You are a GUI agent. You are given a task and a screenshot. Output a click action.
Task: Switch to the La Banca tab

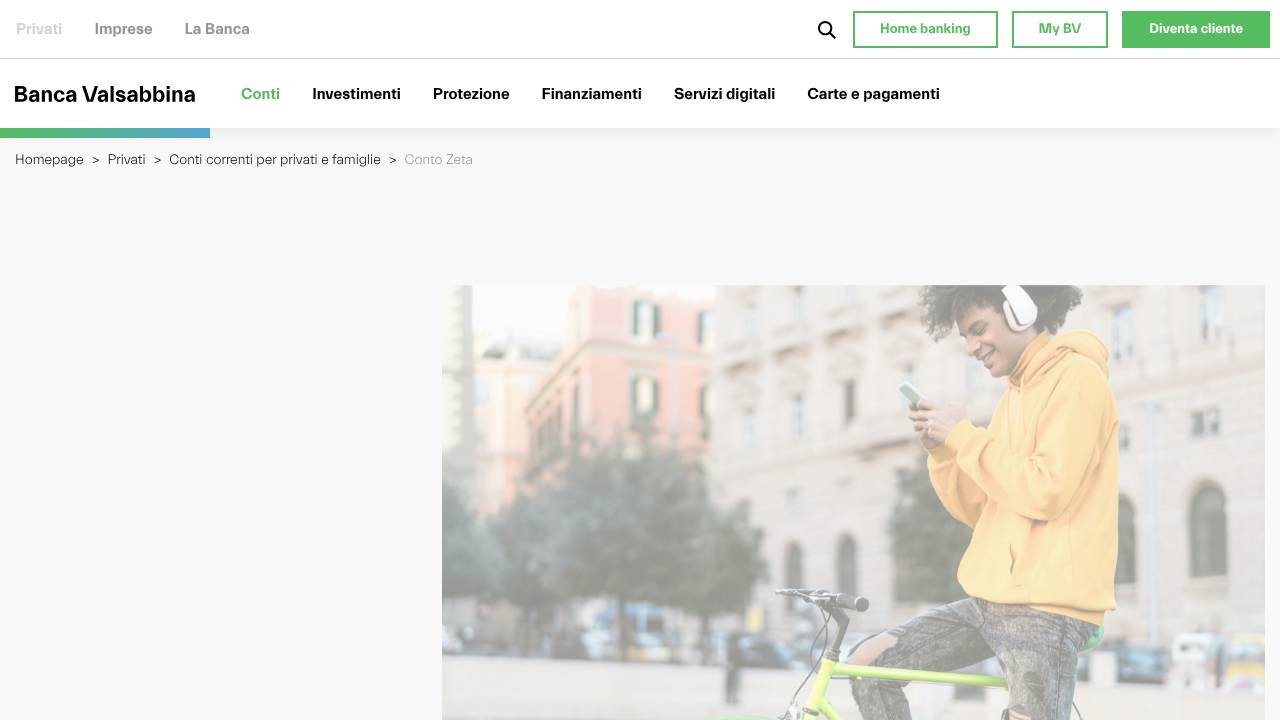(x=217, y=29)
